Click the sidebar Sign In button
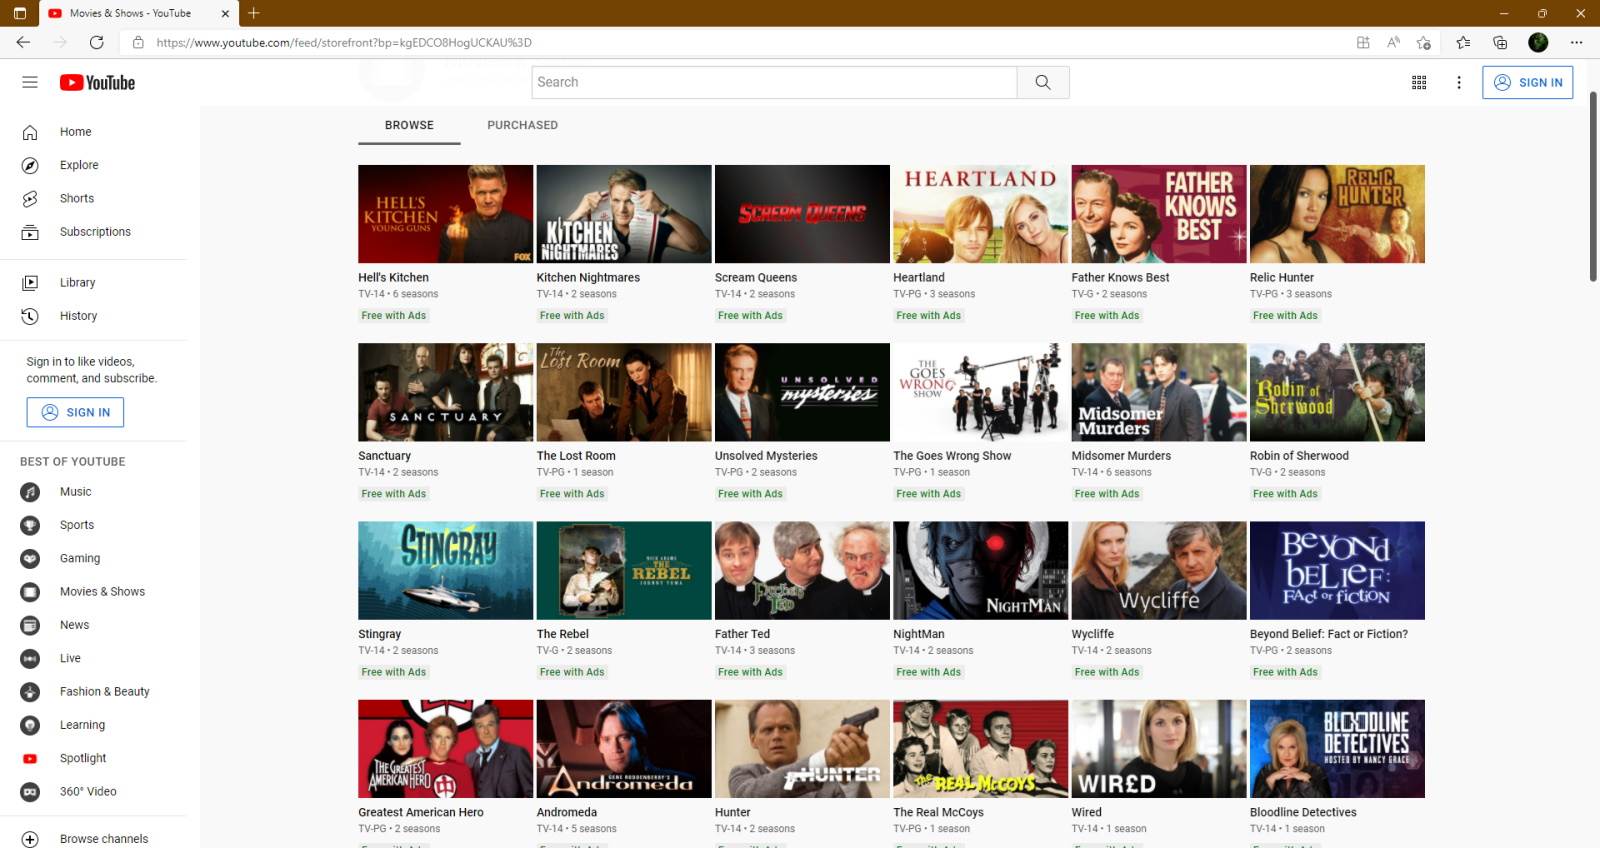 75,412
